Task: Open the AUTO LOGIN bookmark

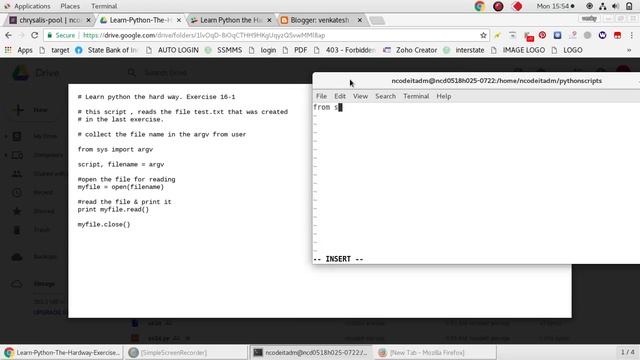Action: [x=173, y=50]
